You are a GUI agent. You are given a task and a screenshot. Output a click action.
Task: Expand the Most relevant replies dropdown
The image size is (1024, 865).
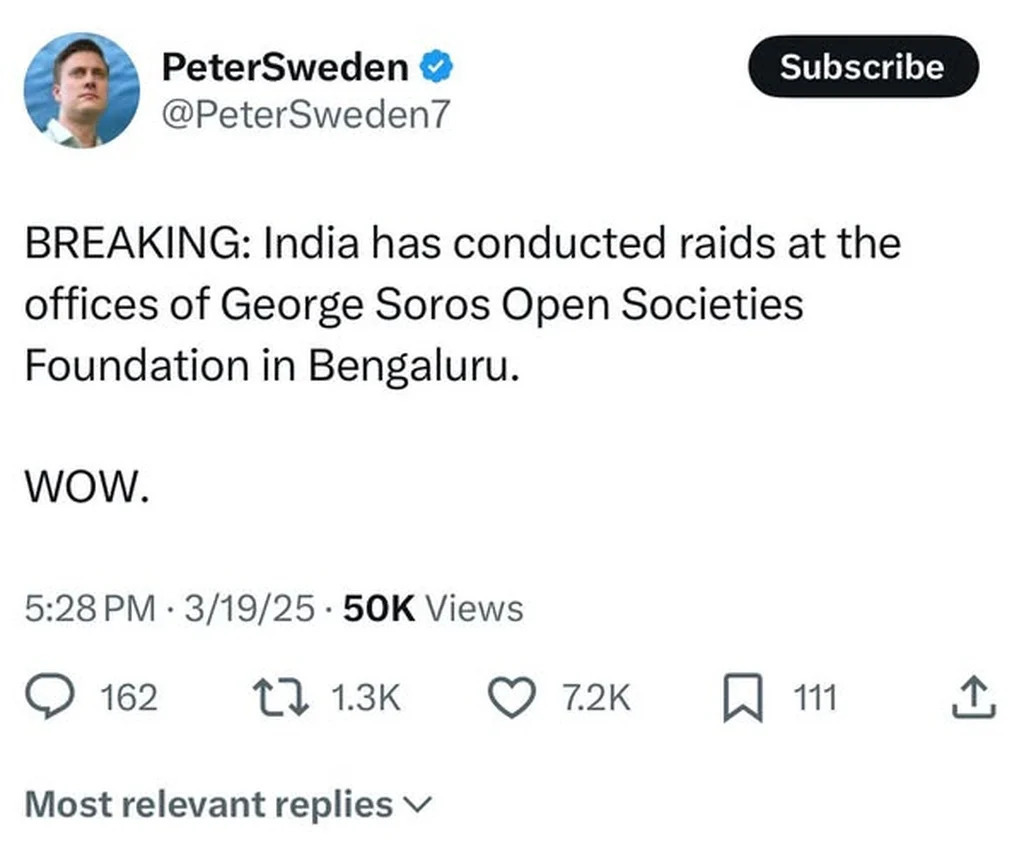[208, 804]
